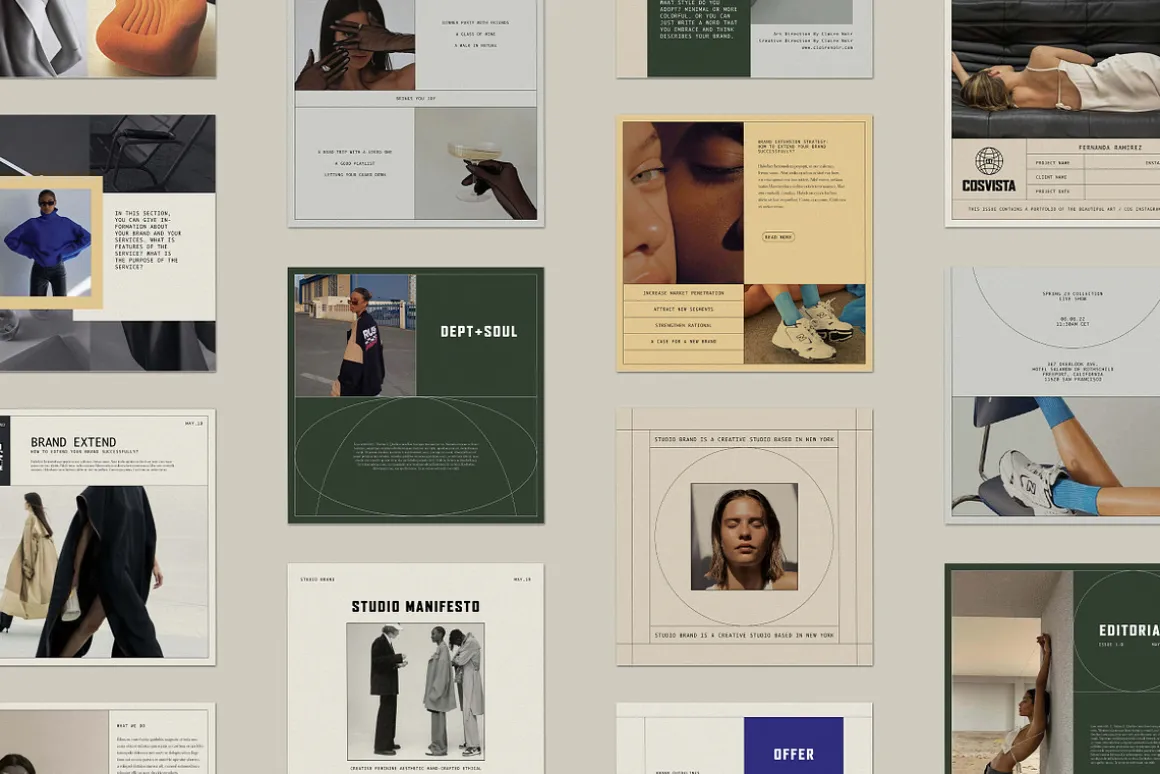The image size is (1160, 774).
Task: Click the STRENGTHEN RATIONAL row
Action: tap(684, 326)
